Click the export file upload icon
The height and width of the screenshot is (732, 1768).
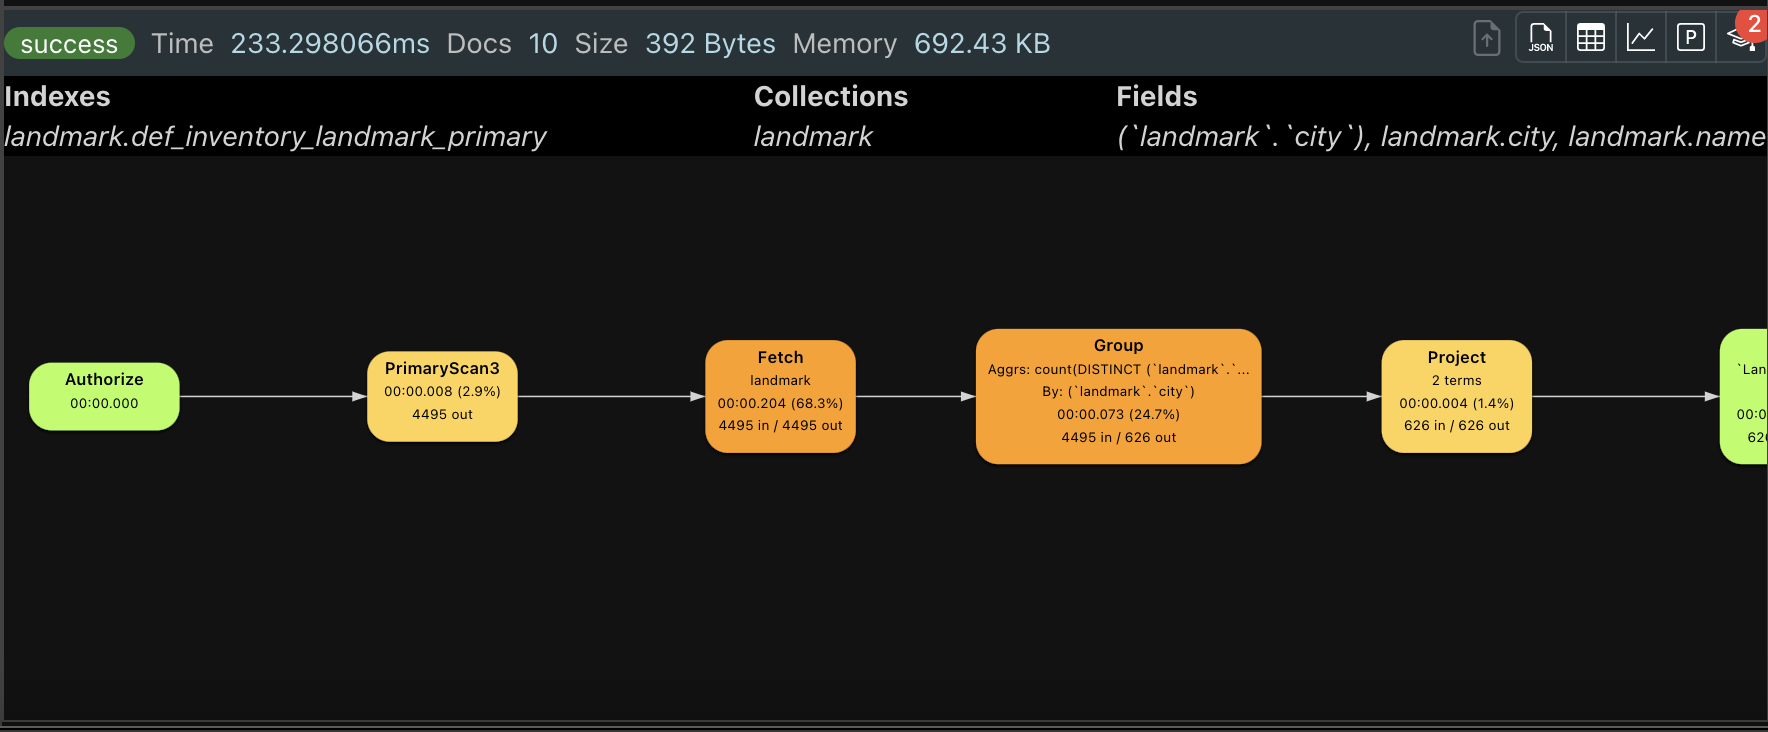[1487, 39]
